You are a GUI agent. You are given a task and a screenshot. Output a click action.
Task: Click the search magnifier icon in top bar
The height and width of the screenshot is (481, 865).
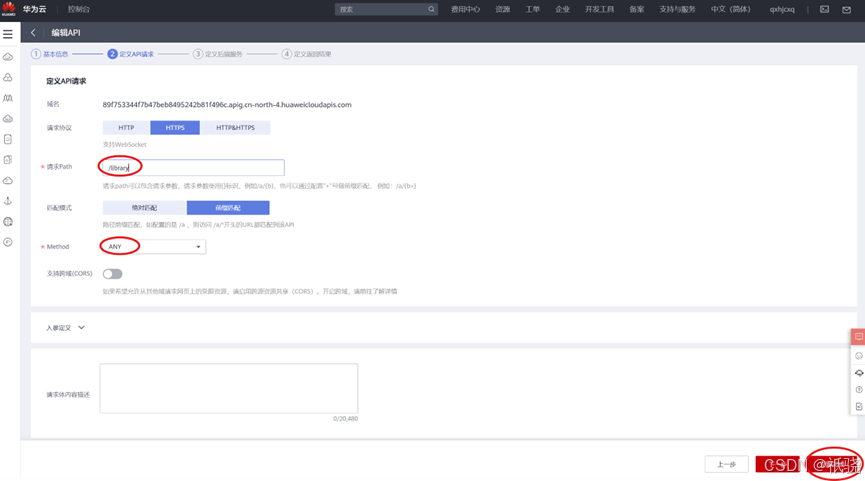click(x=431, y=9)
